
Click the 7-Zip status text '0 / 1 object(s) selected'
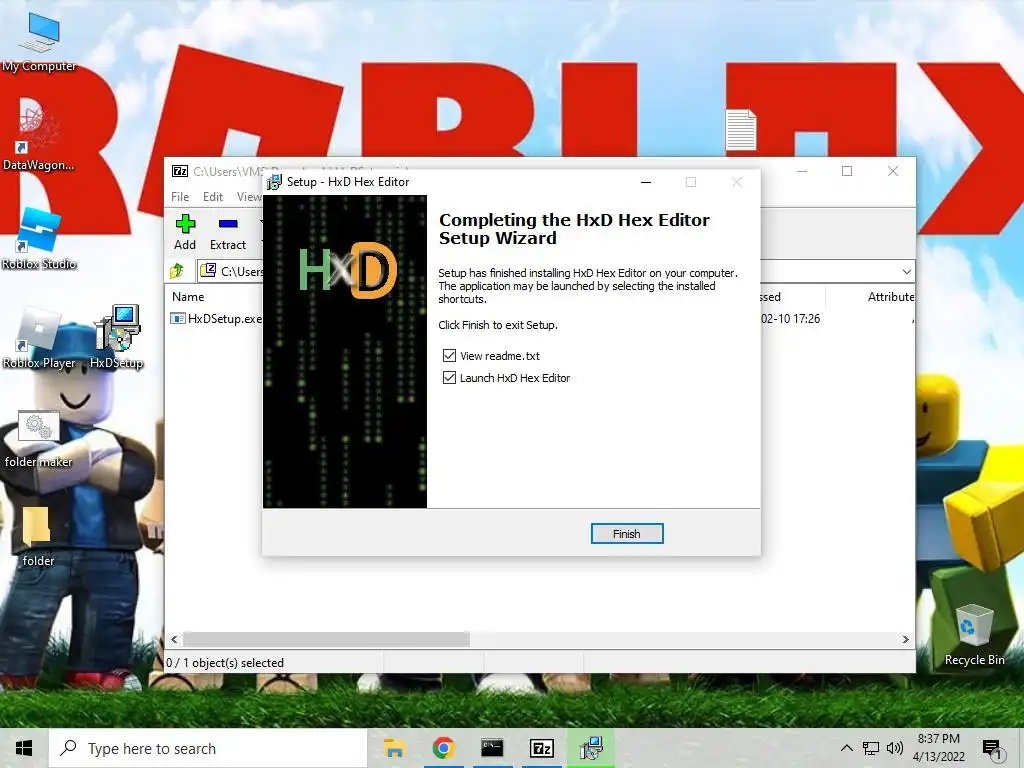pos(225,663)
